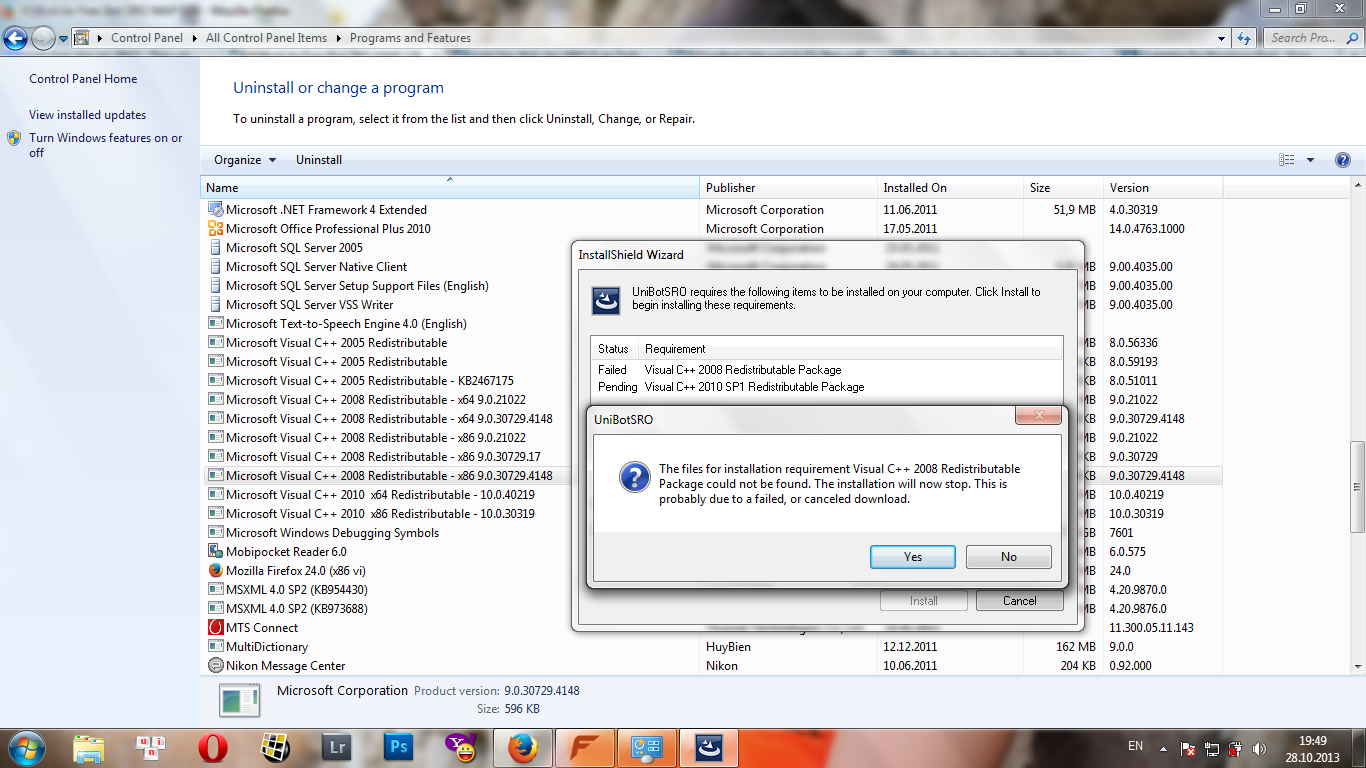Select Nikon Message Center icon
This screenshot has height=768, width=1366.
pos(215,666)
